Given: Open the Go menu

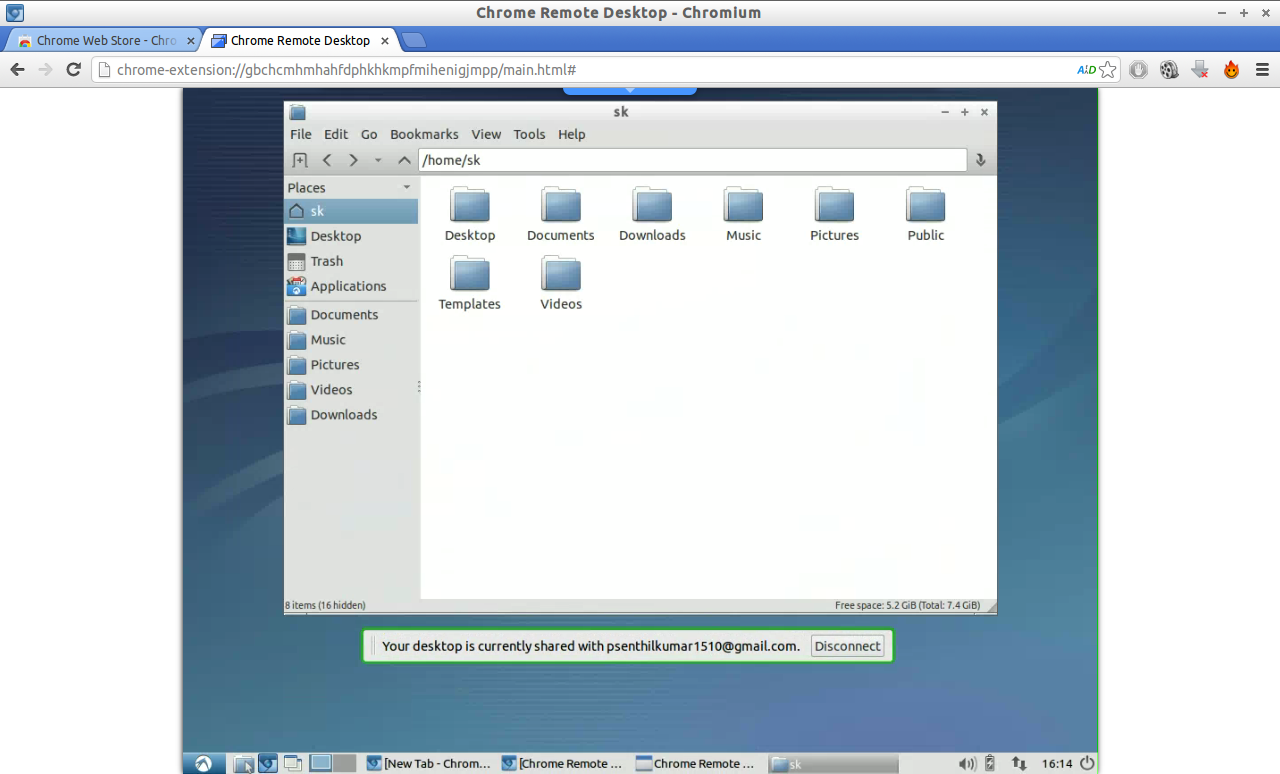Looking at the screenshot, I should [x=369, y=134].
